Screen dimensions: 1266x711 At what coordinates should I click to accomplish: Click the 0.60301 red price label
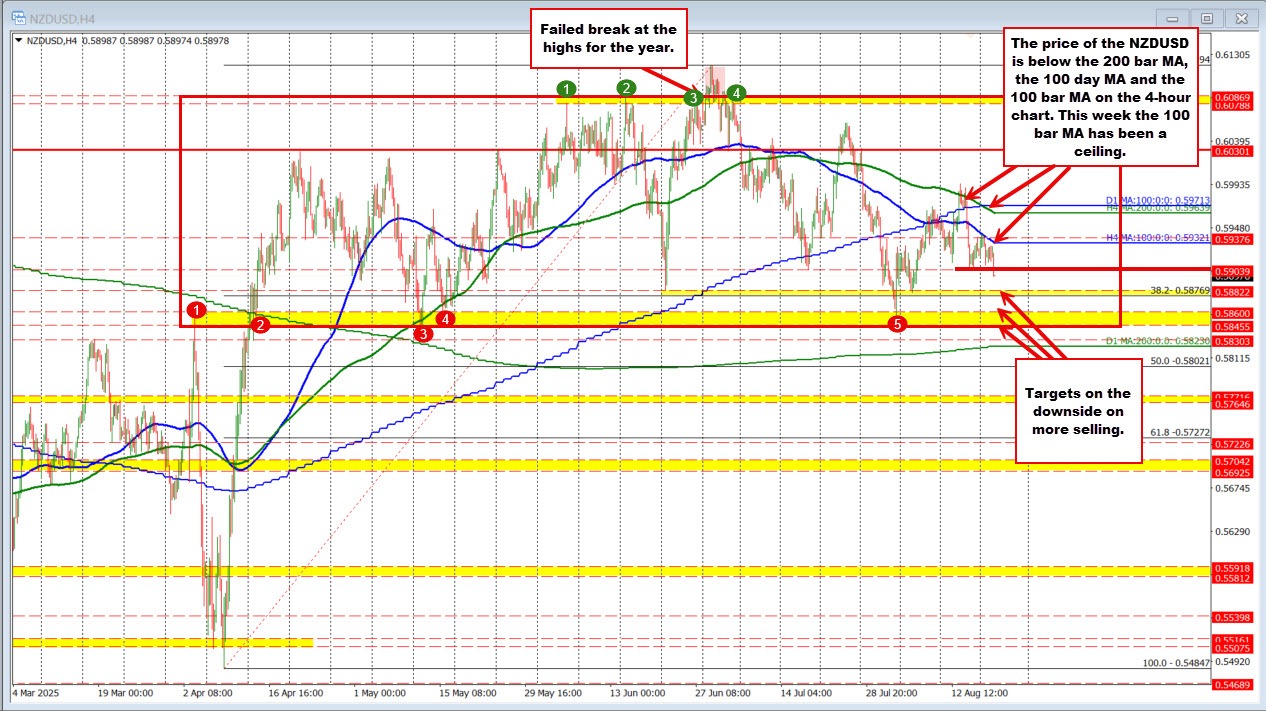(1233, 152)
